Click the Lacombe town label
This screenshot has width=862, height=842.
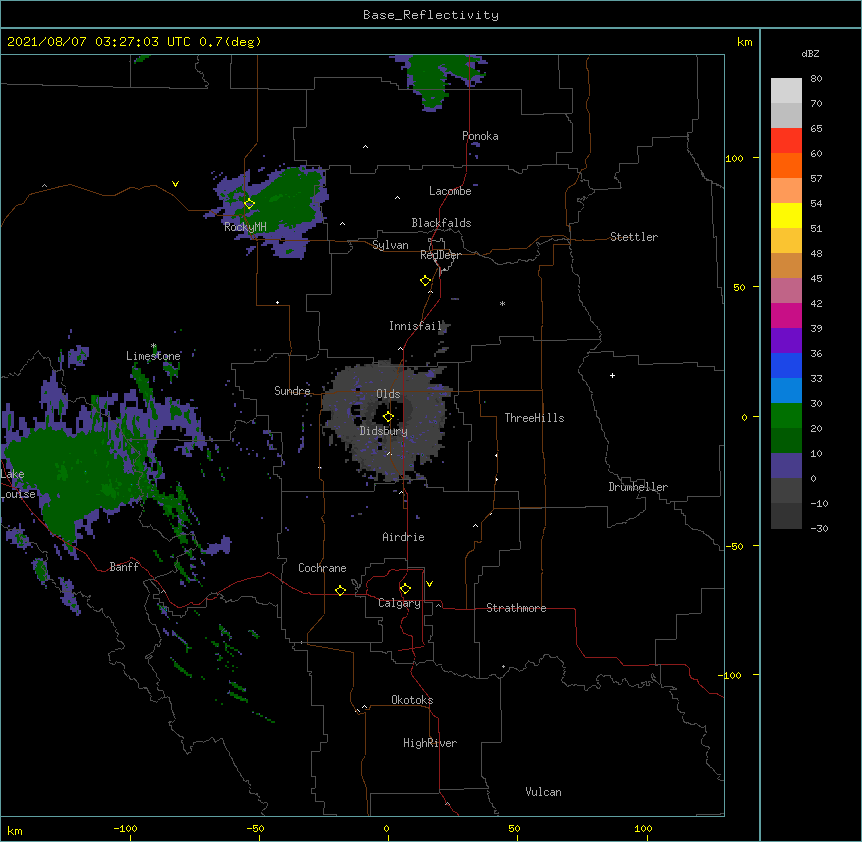pyautogui.click(x=450, y=191)
